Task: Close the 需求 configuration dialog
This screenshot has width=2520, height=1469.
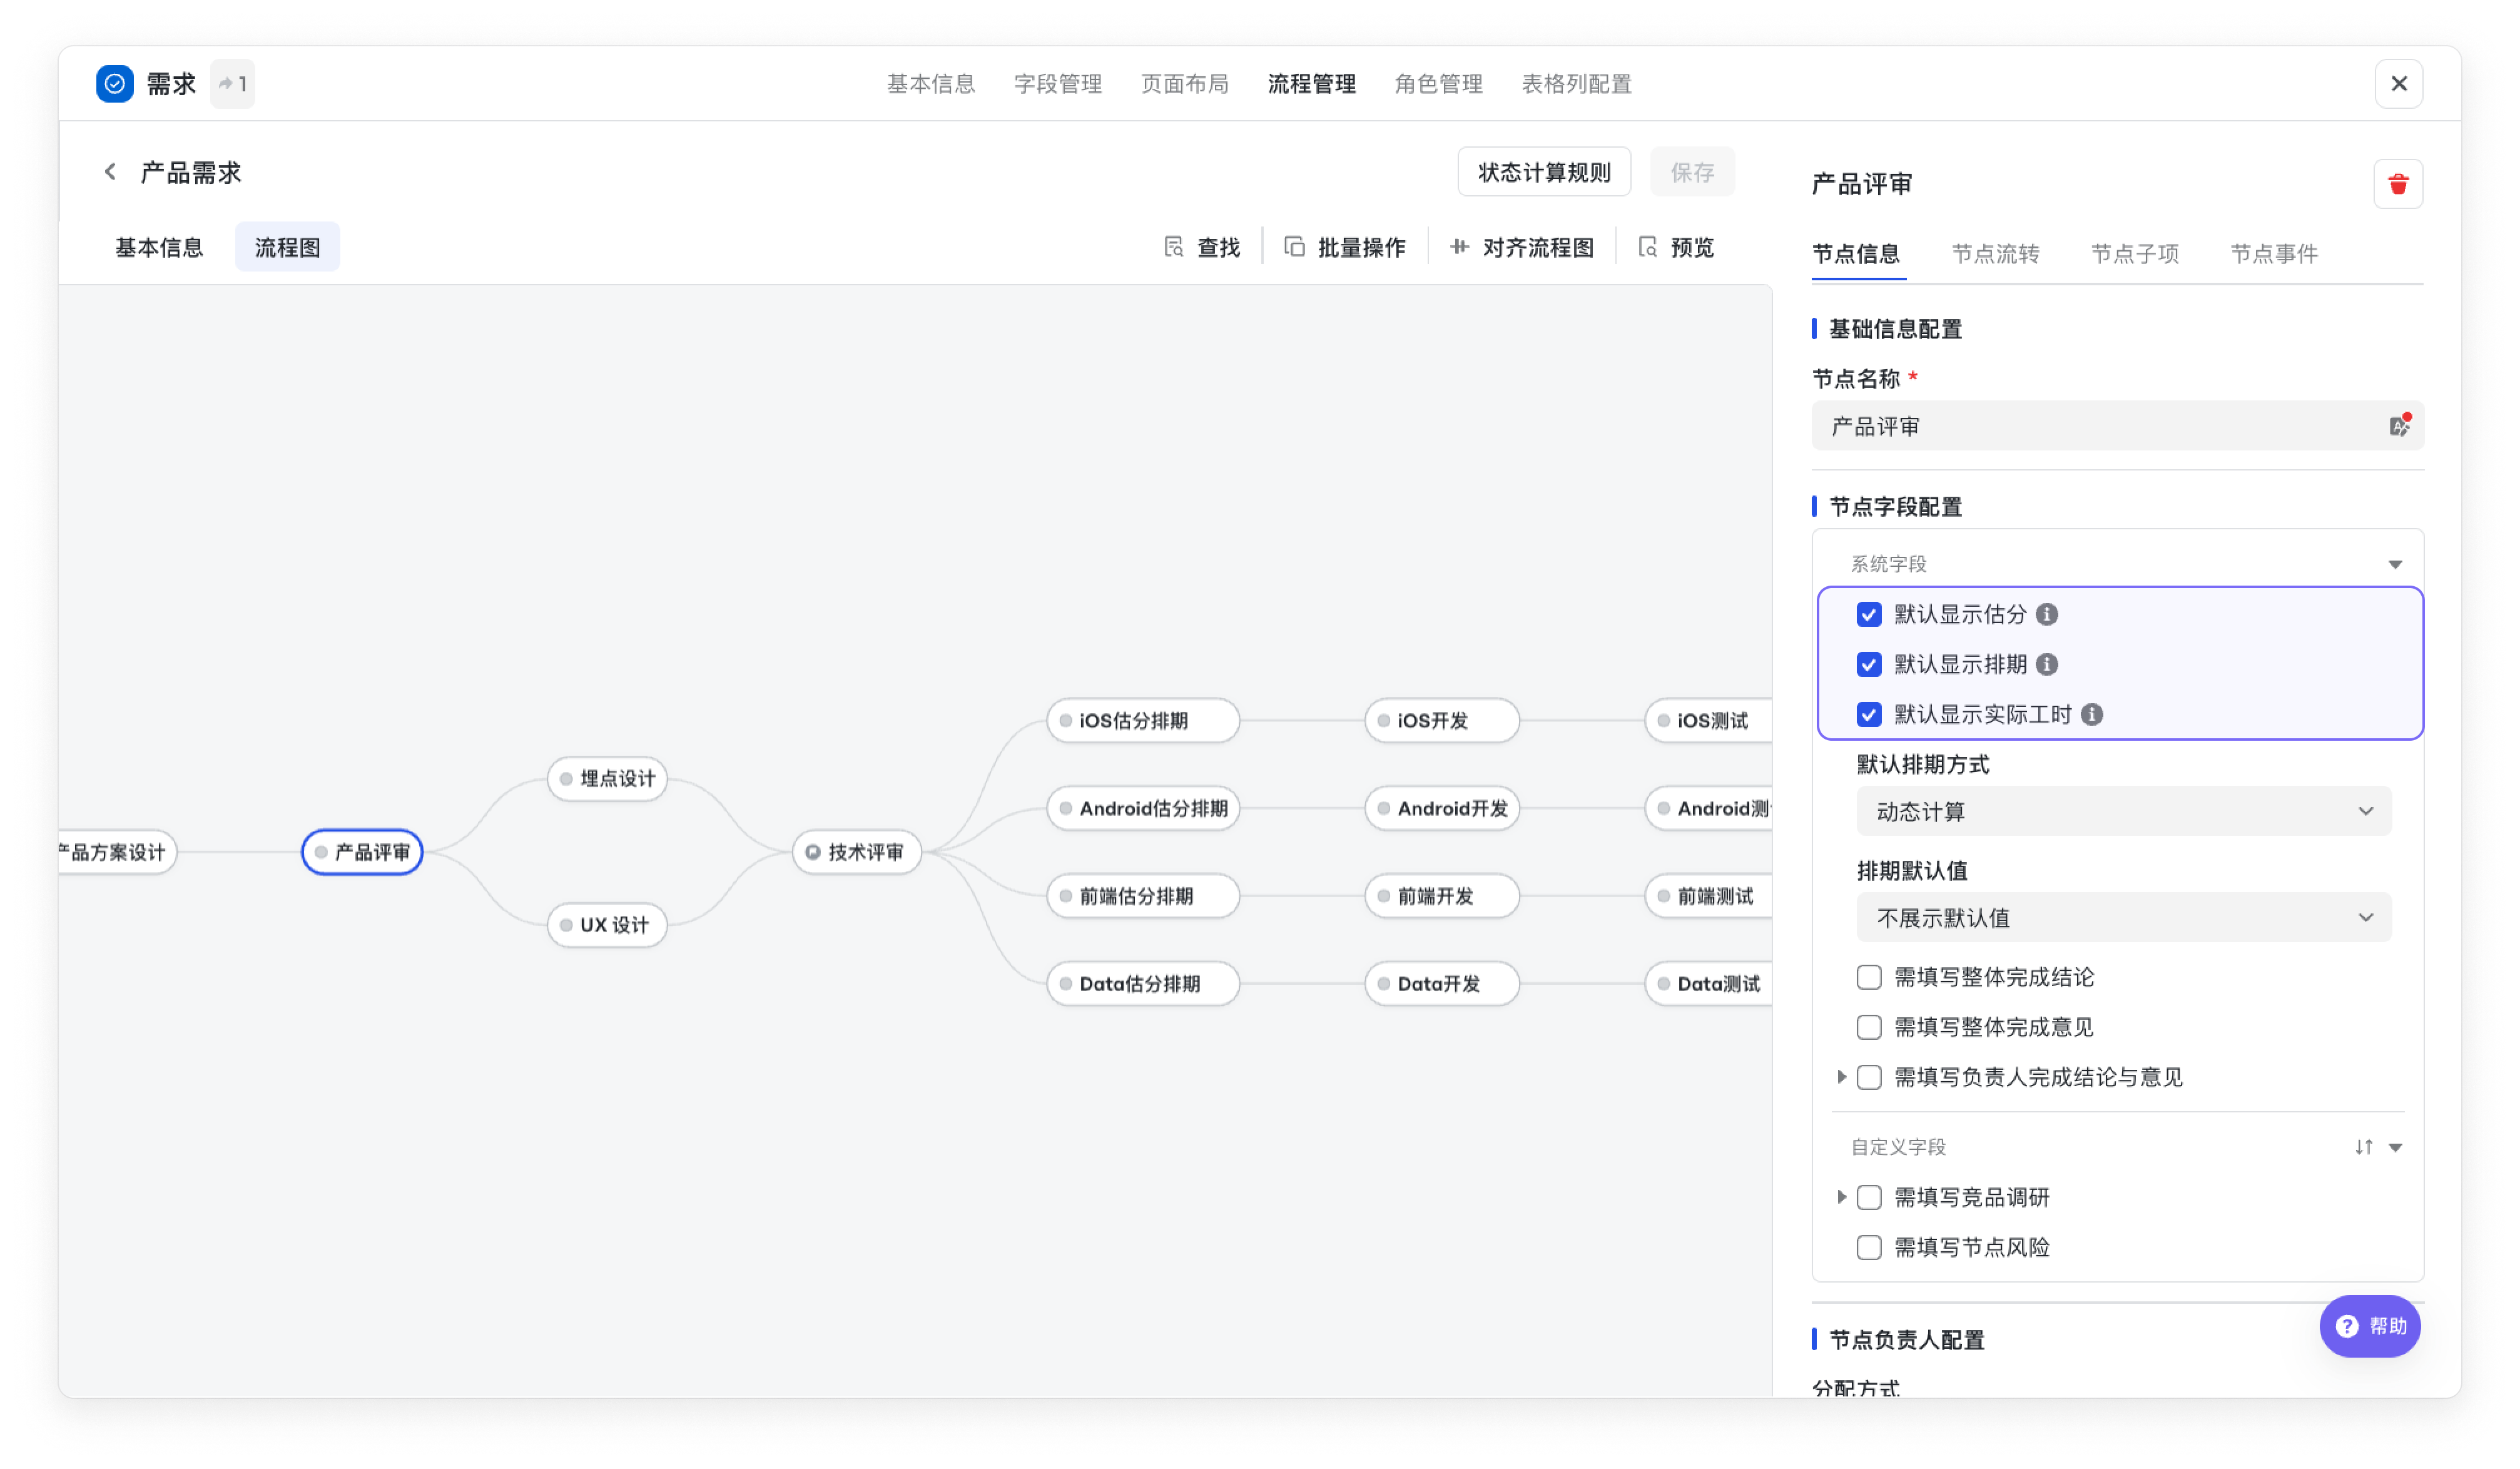Action: pyautogui.click(x=2398, y=84)
